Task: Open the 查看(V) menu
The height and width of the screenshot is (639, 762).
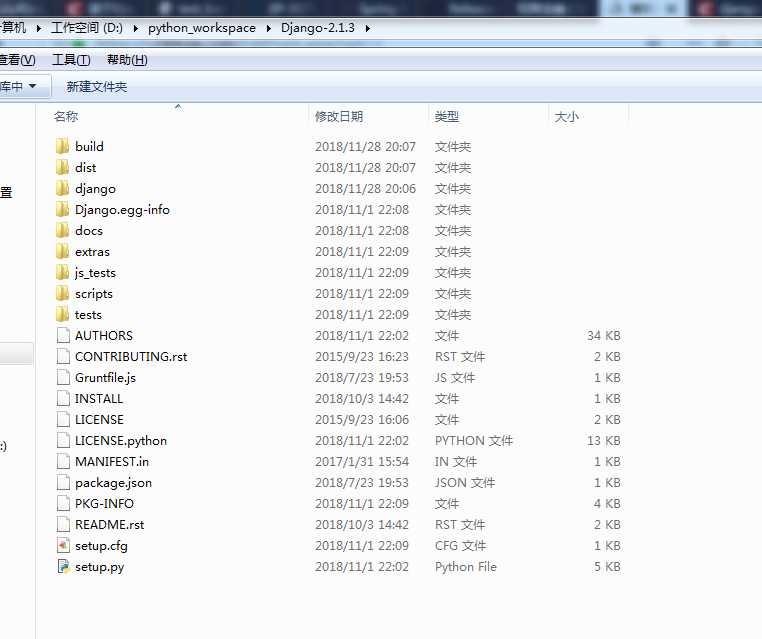Action: coord(17,60)
